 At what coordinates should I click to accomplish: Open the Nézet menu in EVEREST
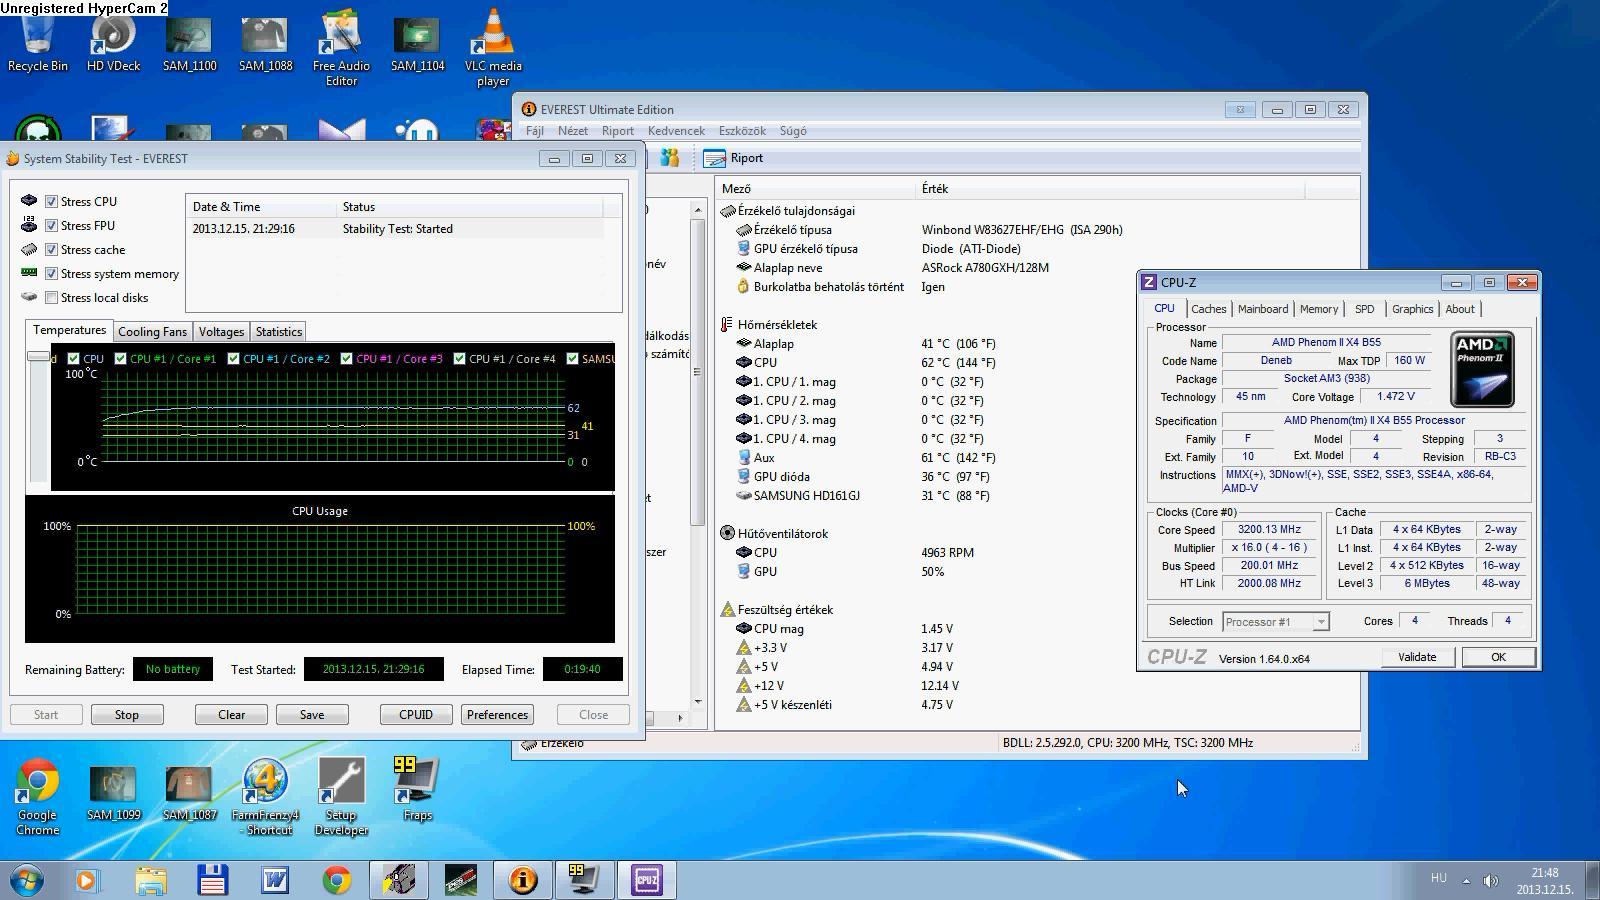[x=573, y=131]
